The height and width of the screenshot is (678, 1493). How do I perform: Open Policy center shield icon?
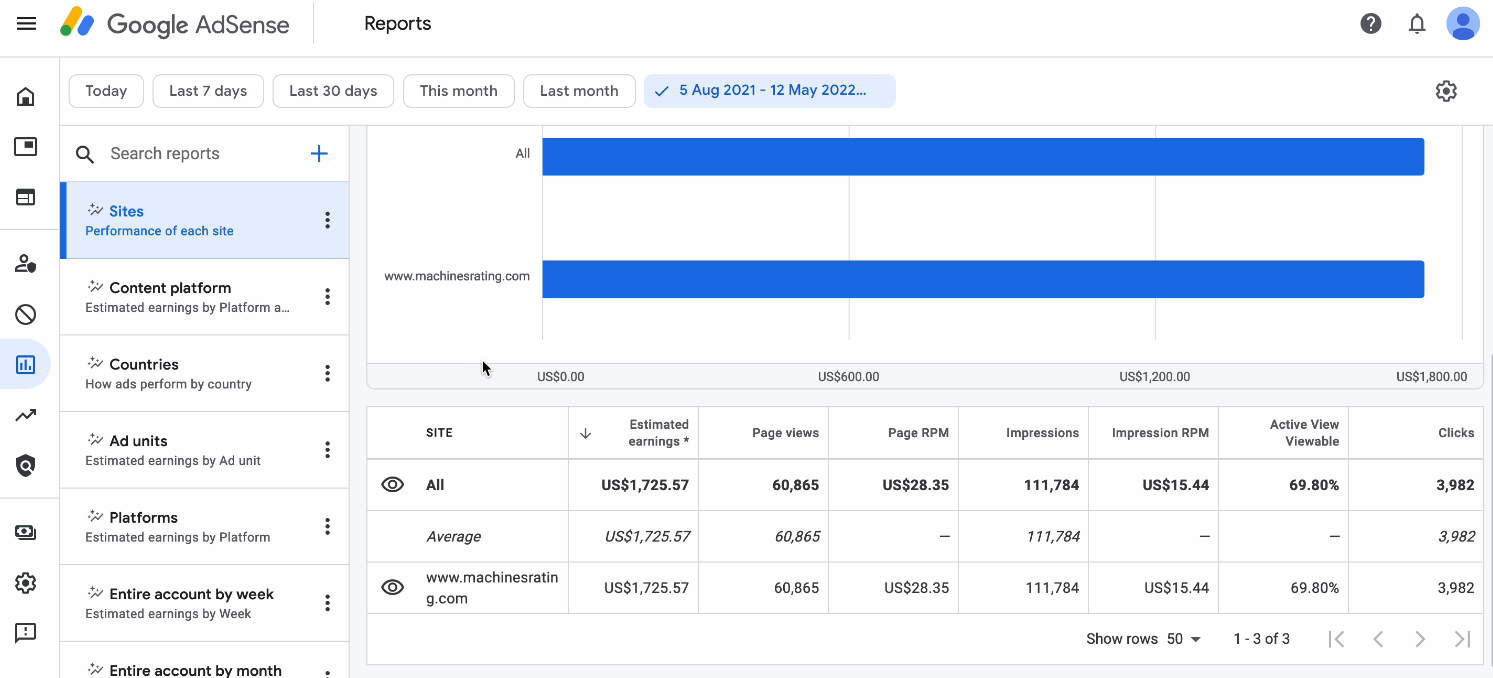tap(26, 465)
